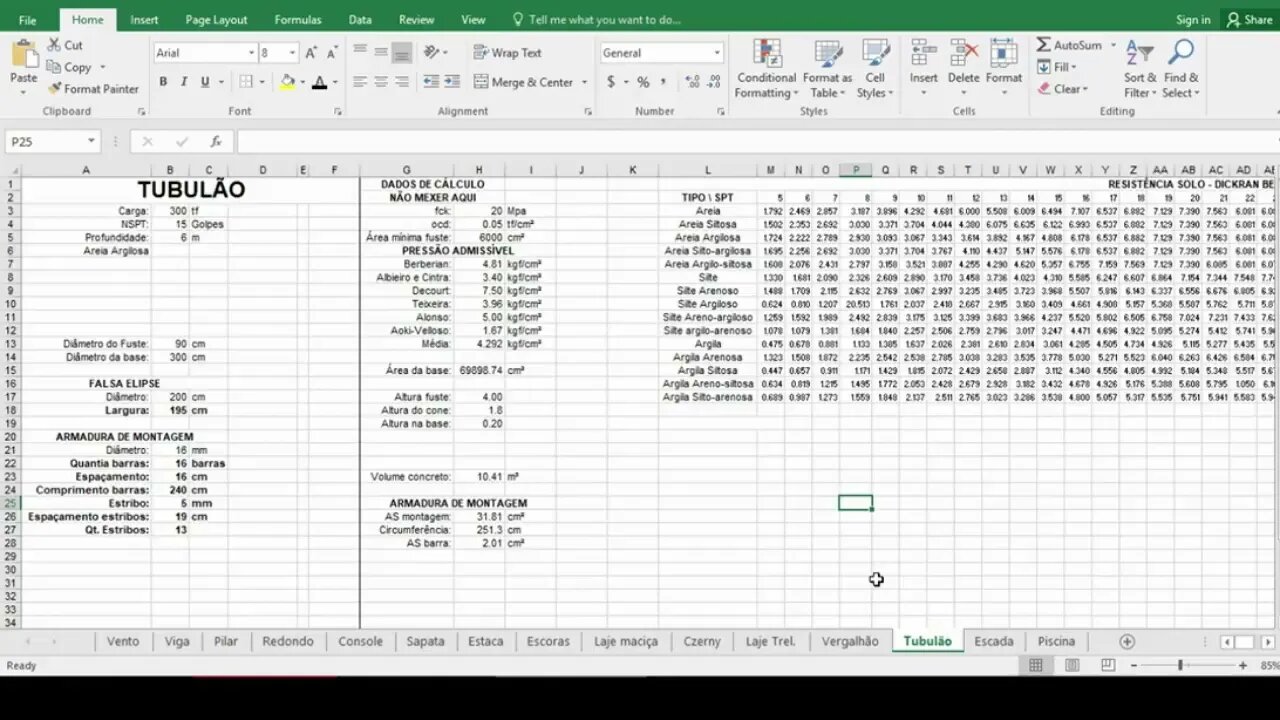Switch to the Formulas ribbon tab
This screenshot has width=1280, height=720.
[298, 20]
